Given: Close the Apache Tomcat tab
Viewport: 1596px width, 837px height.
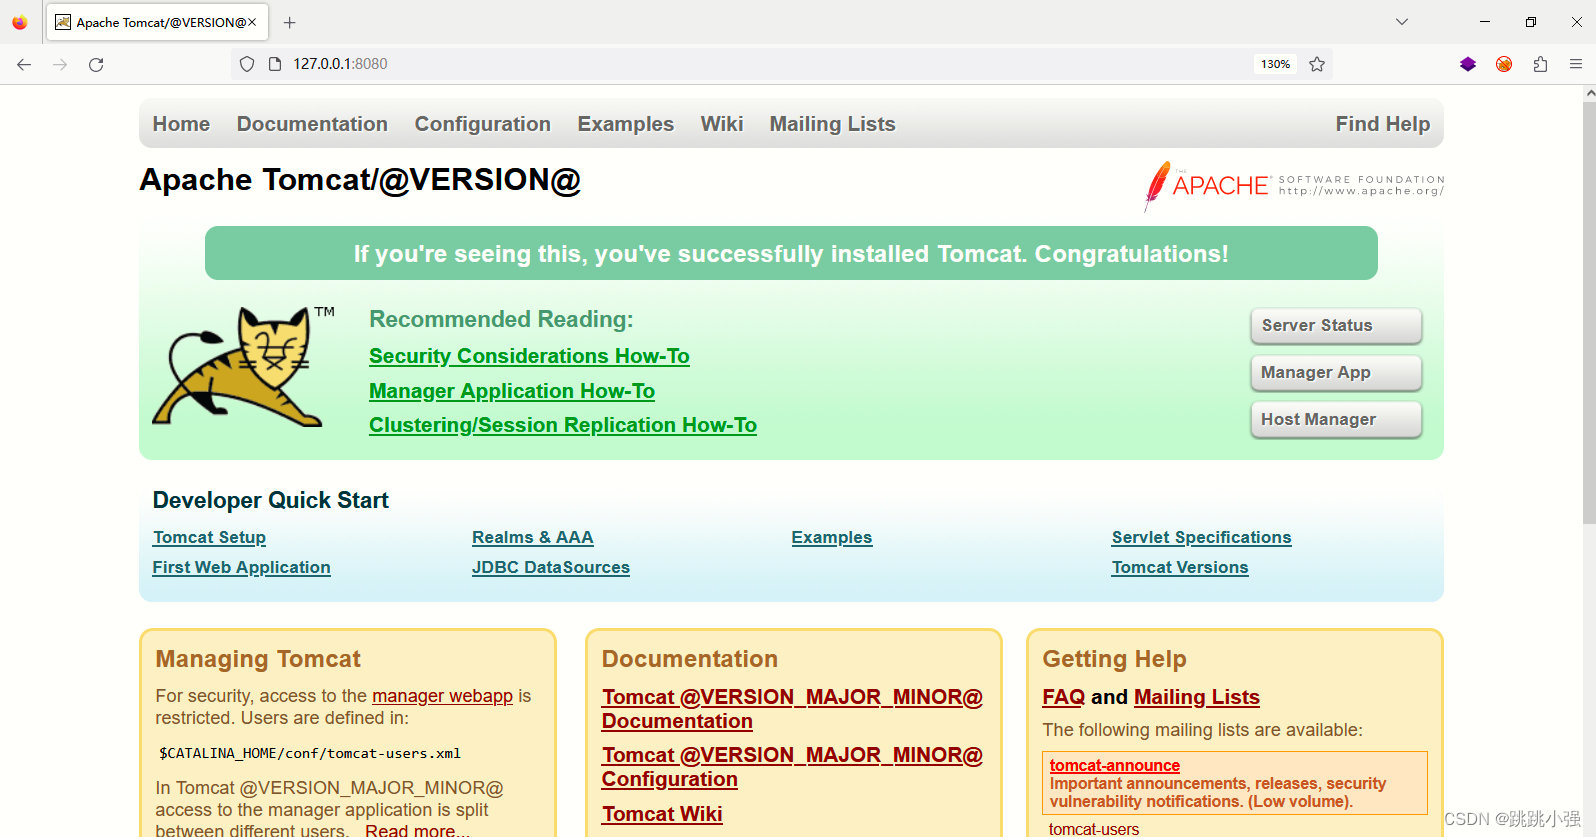Looking at the screenshot, I should (252, 22).
